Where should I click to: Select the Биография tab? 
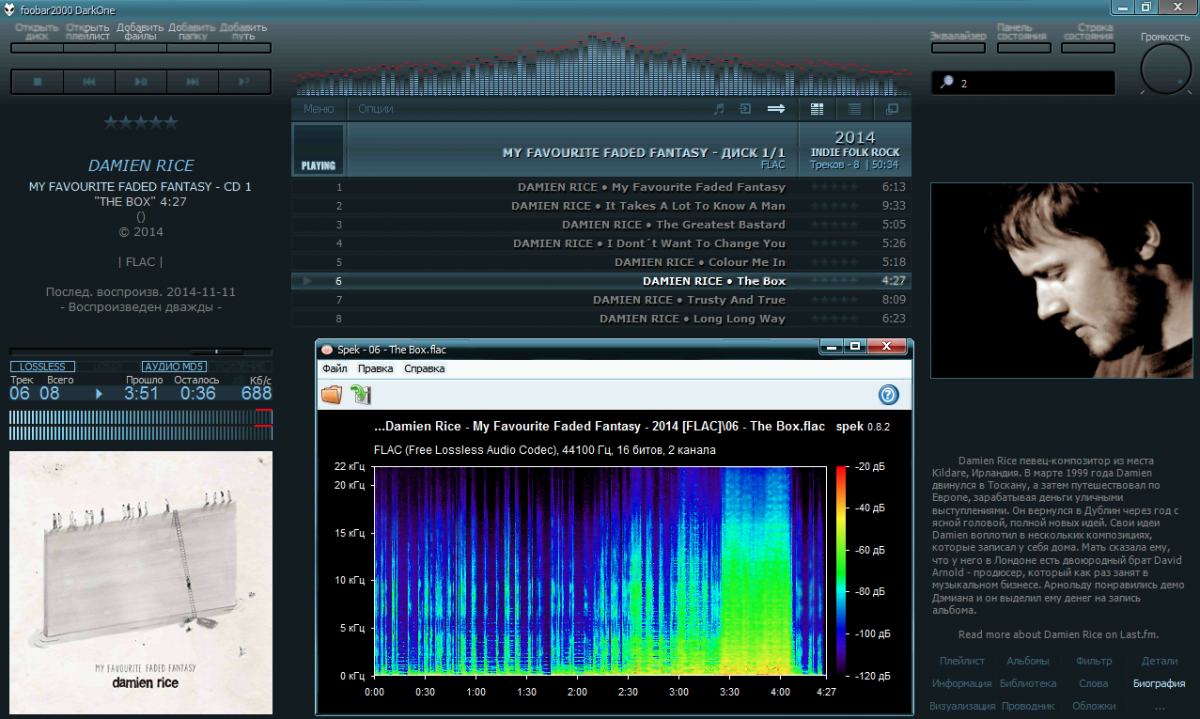pyautogui.click(x=1160, y=684)
